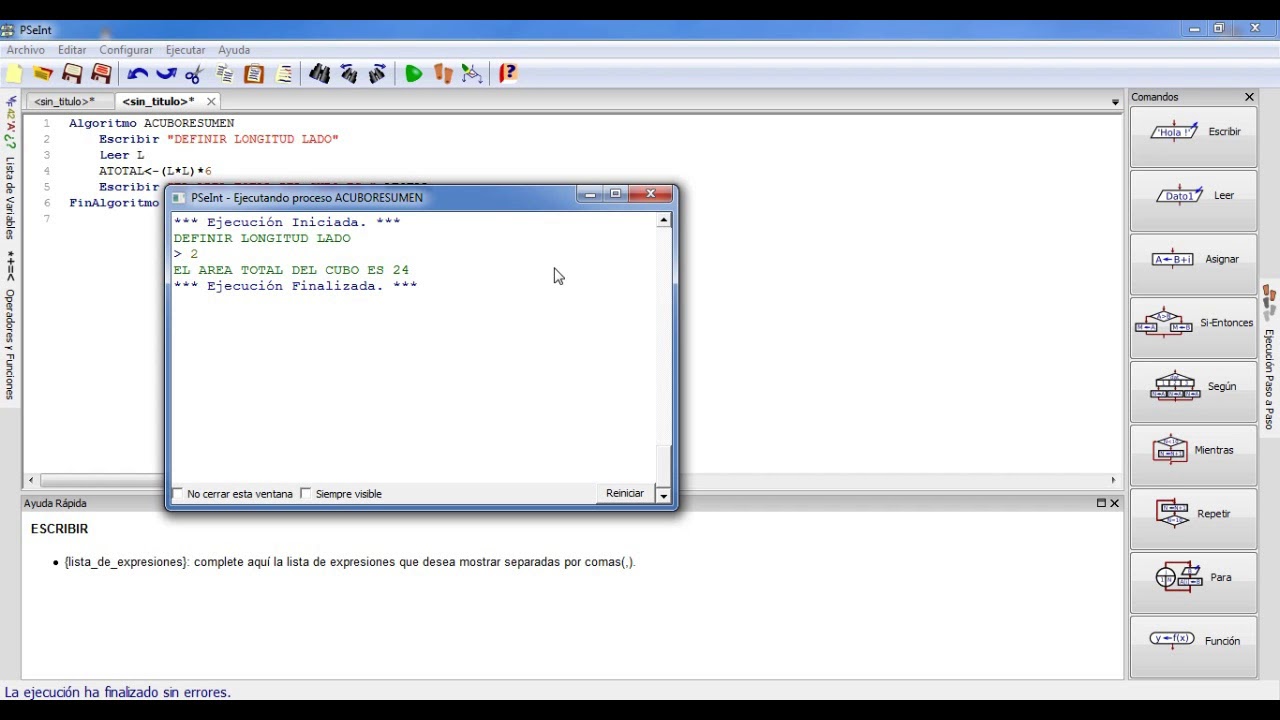Run the algorithm with the green play icon
This screenshot has height=720, width=1280.
click(414, 74)
